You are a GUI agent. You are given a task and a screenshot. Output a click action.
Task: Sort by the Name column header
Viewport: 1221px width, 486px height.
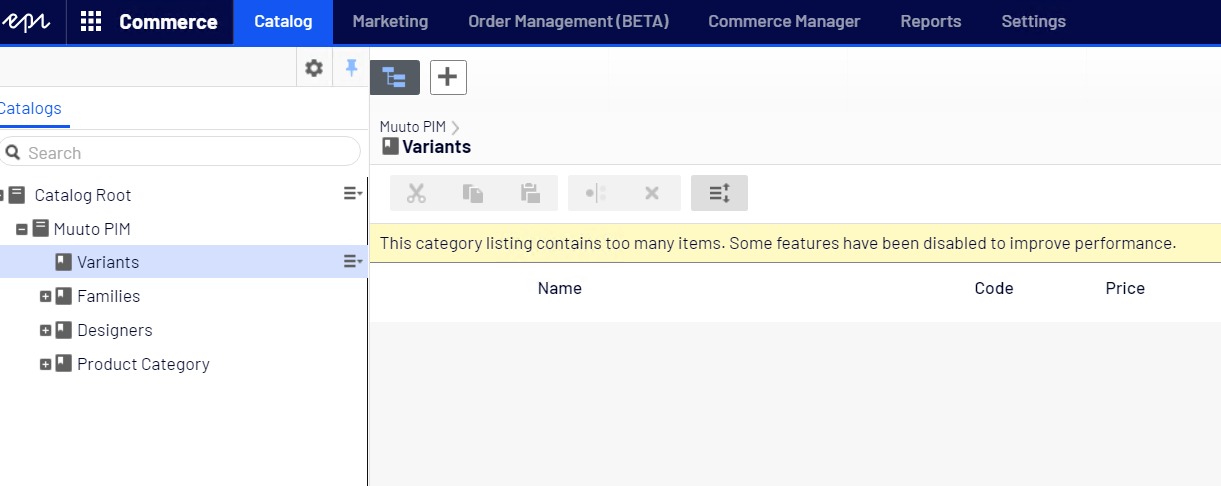(559, 288)
